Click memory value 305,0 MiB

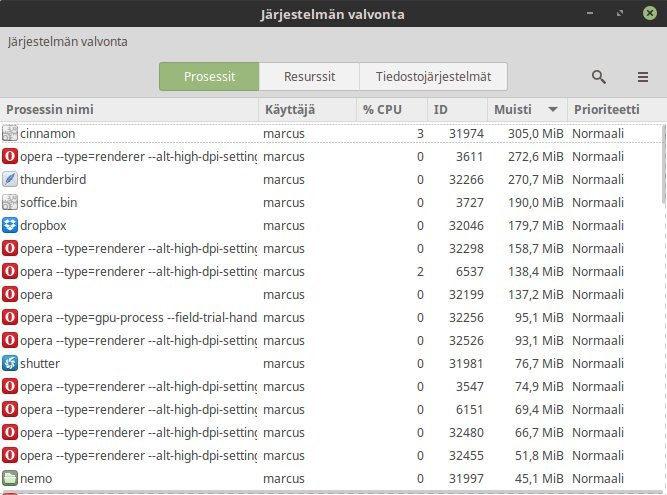[536, 134]
